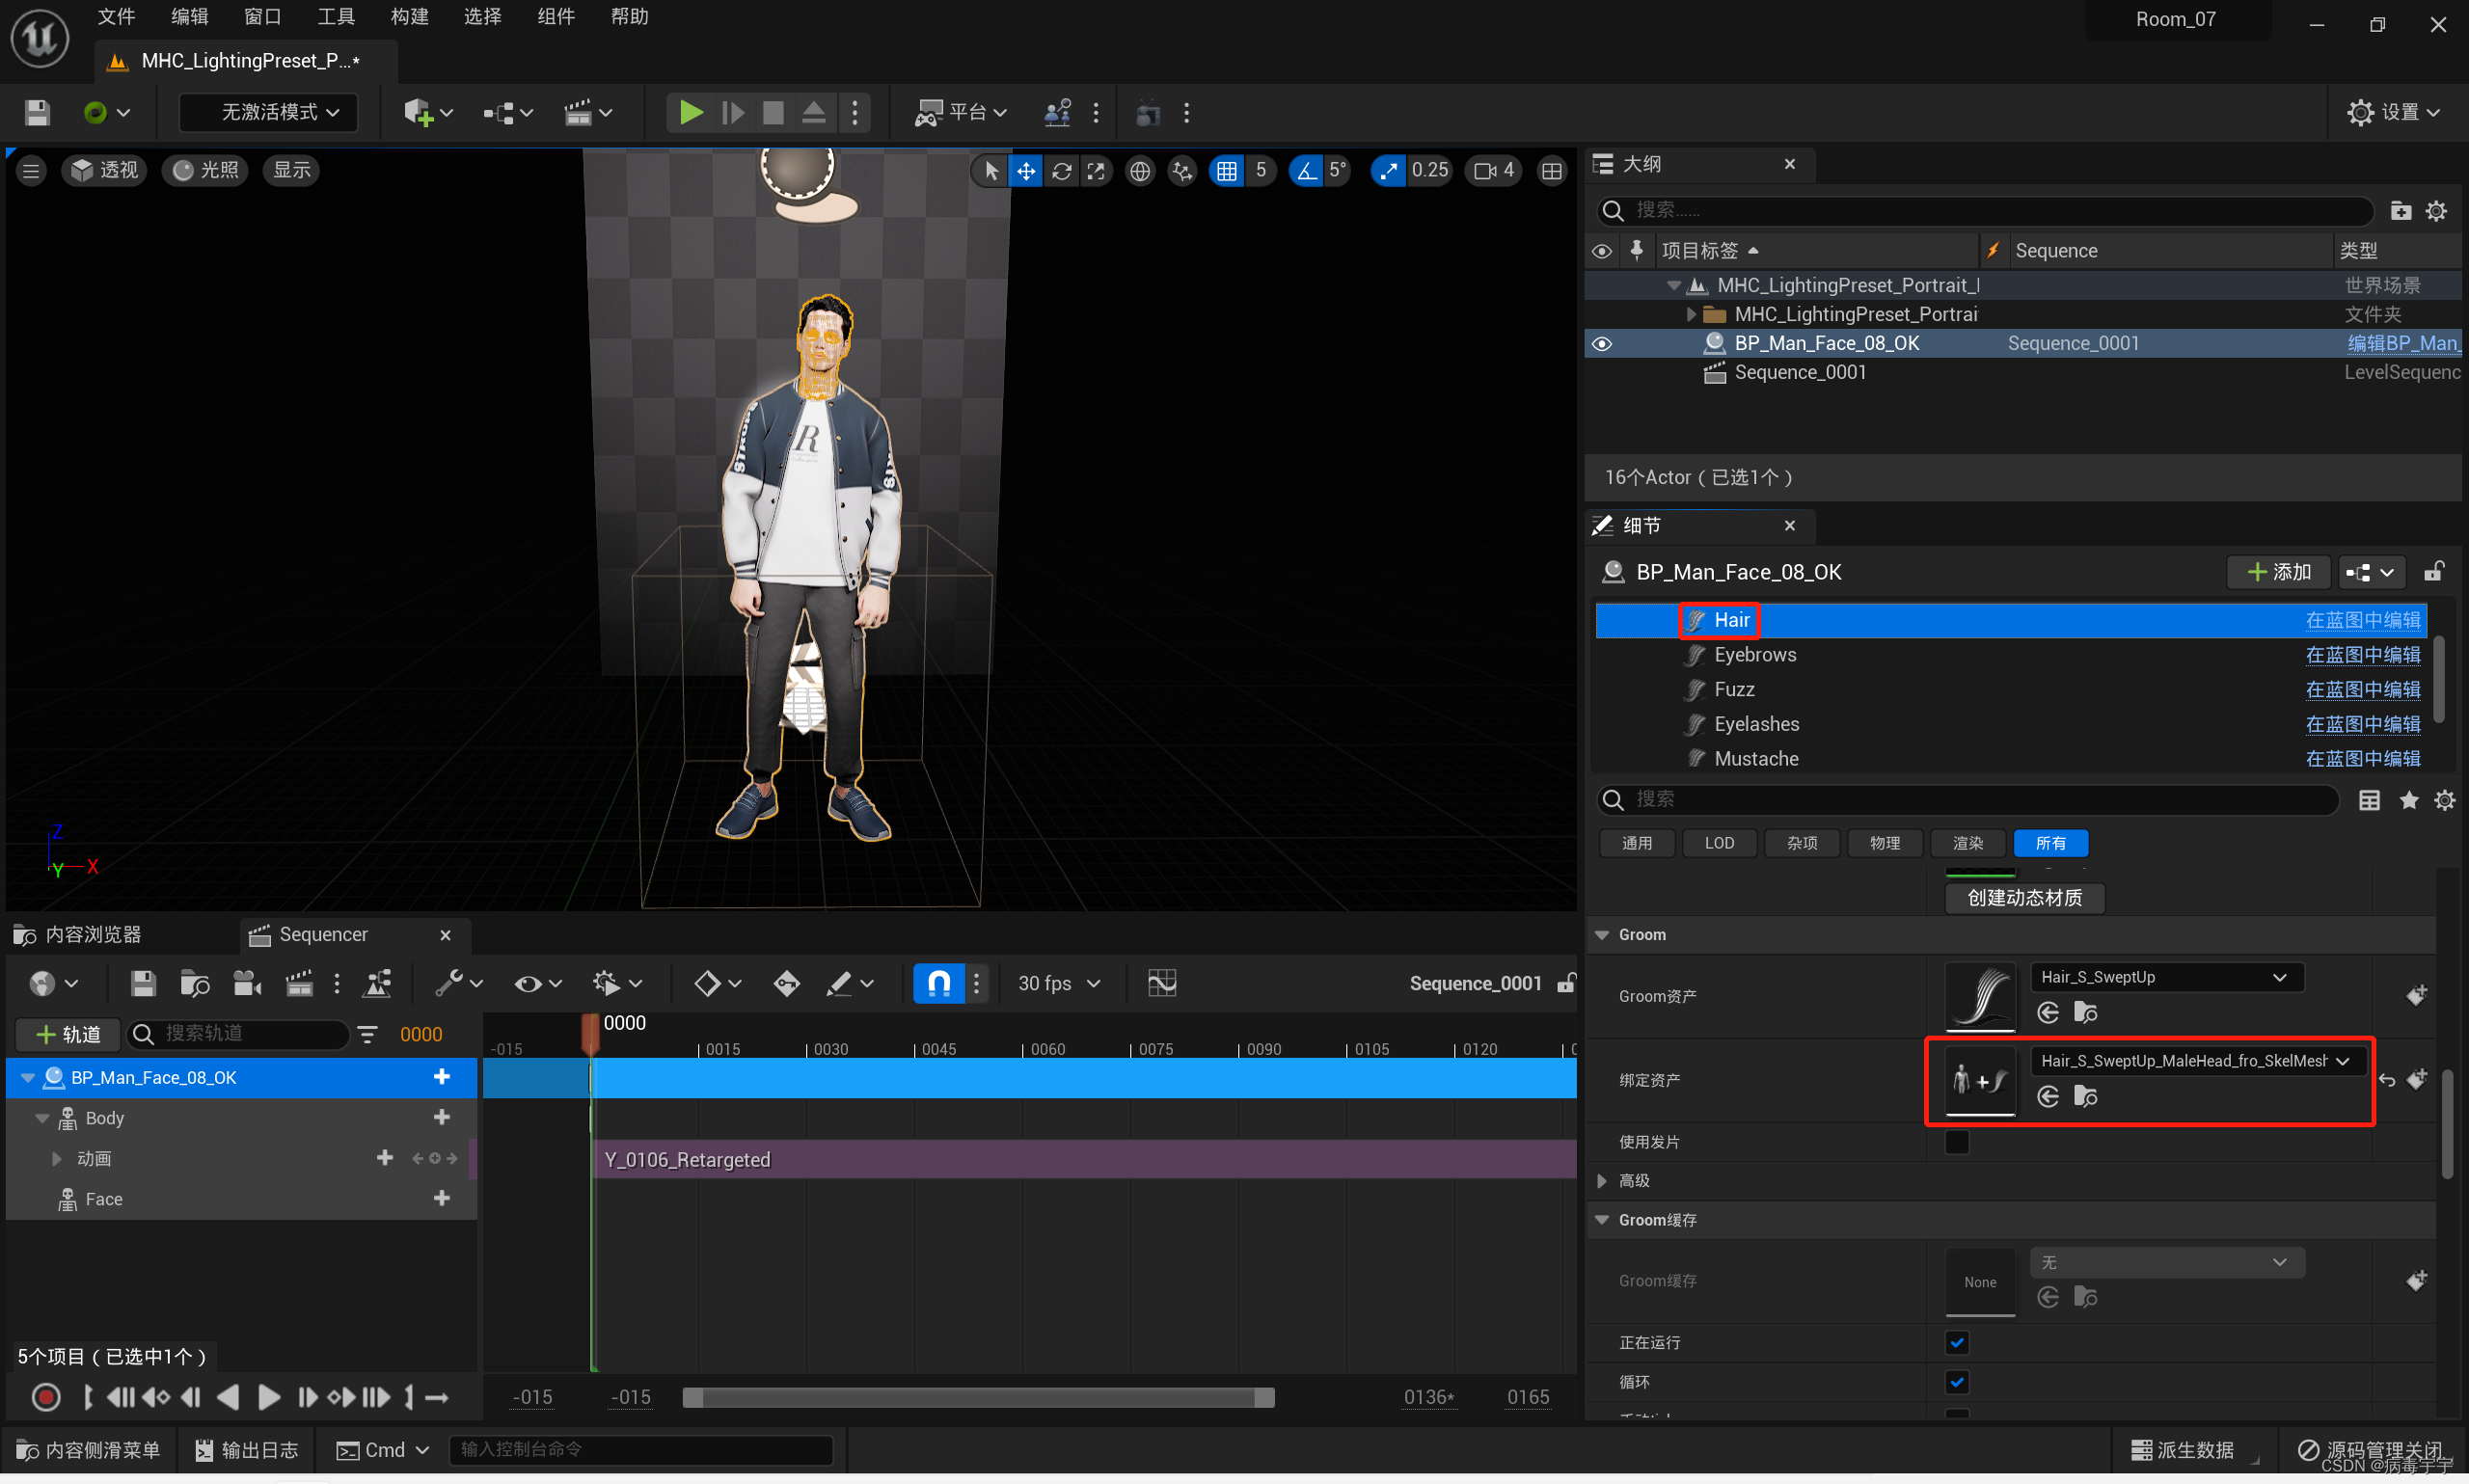
Task: Click the Sequencer snapping magnet icon
Action: click(x=938, y=984)
